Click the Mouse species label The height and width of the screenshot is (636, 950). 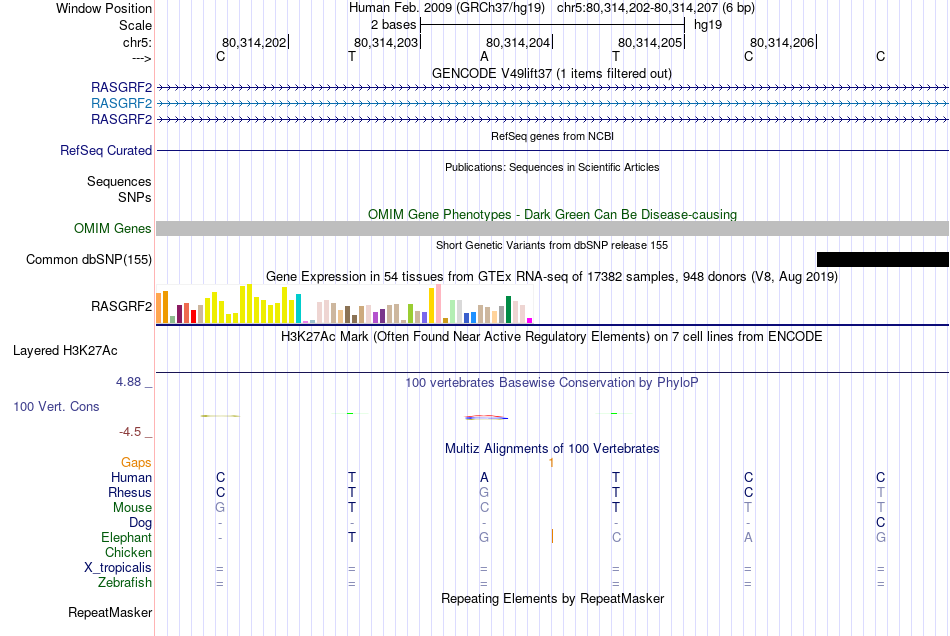tap(132, 508)
